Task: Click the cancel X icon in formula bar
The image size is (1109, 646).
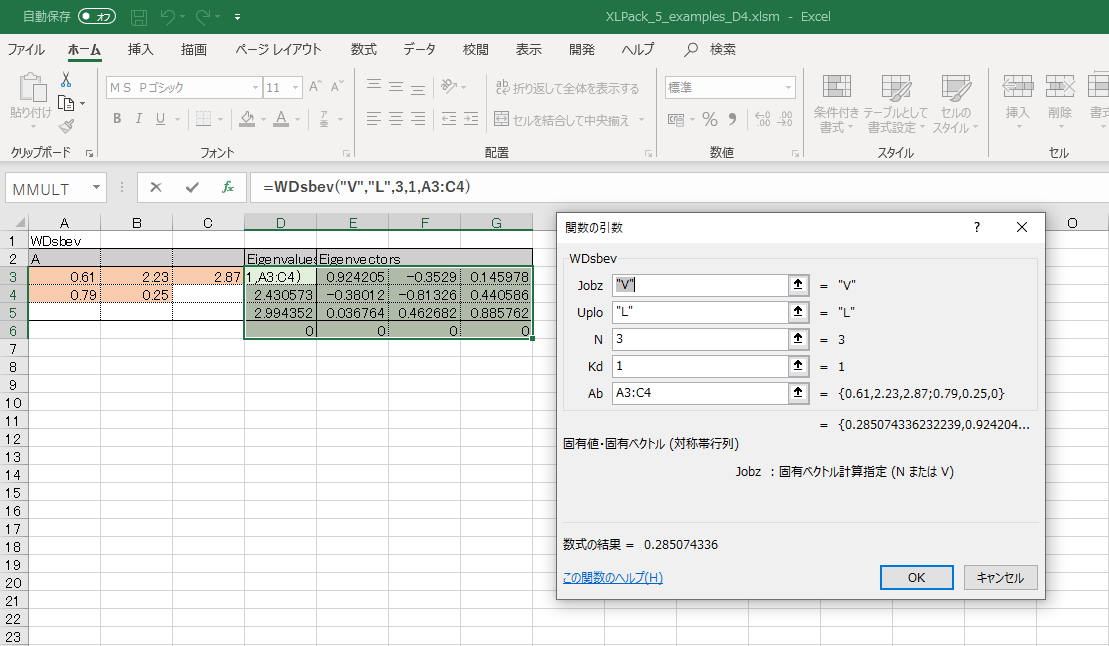Action: pos(156,187)
